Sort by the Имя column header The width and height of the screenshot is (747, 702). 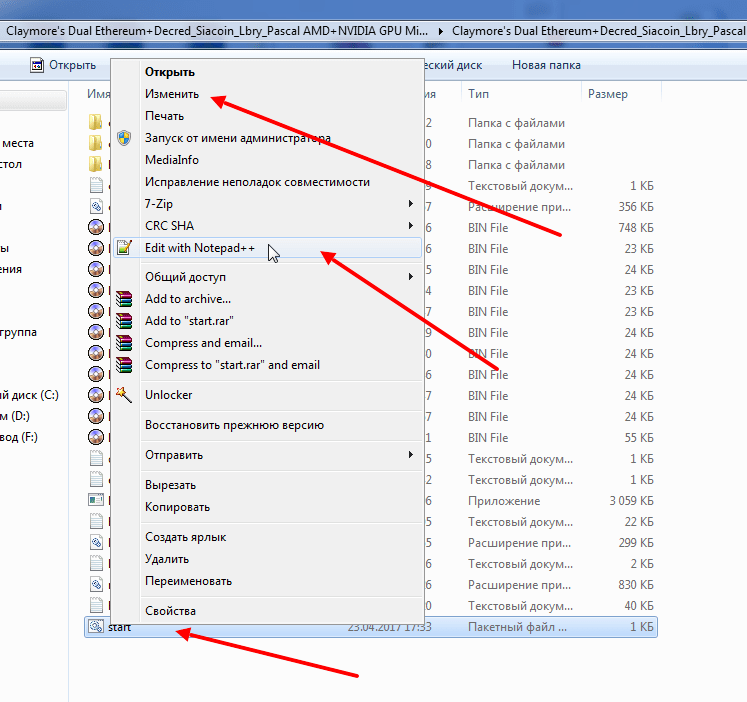99,94
